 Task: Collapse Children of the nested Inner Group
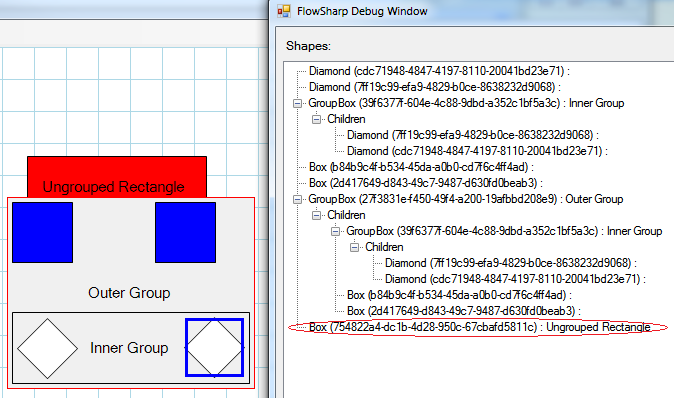[354, 247]
